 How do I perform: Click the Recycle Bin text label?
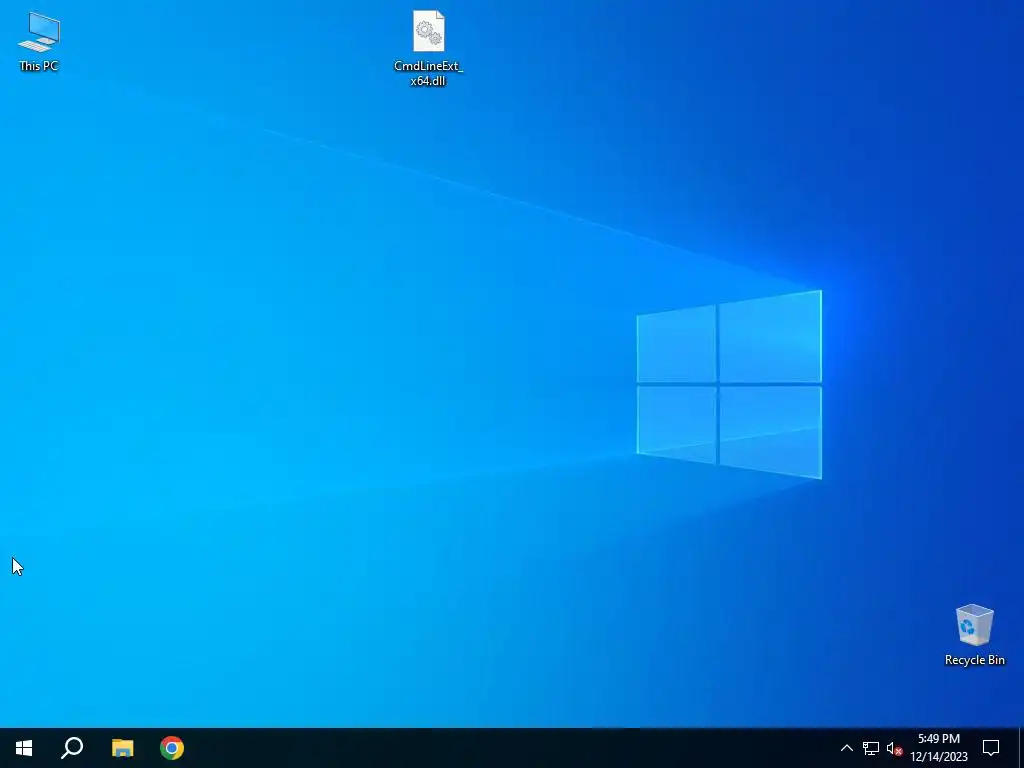974,660
